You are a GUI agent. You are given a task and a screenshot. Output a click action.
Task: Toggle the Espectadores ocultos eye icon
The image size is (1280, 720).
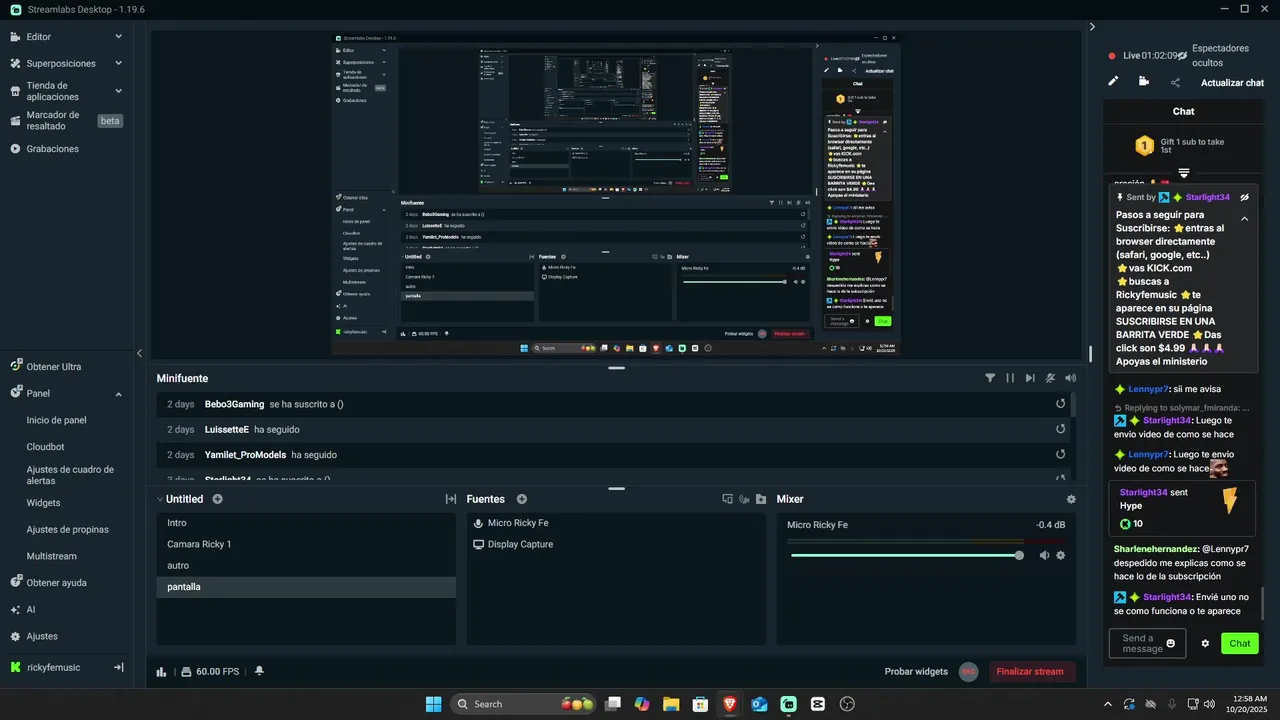(x=1182, y=55)
